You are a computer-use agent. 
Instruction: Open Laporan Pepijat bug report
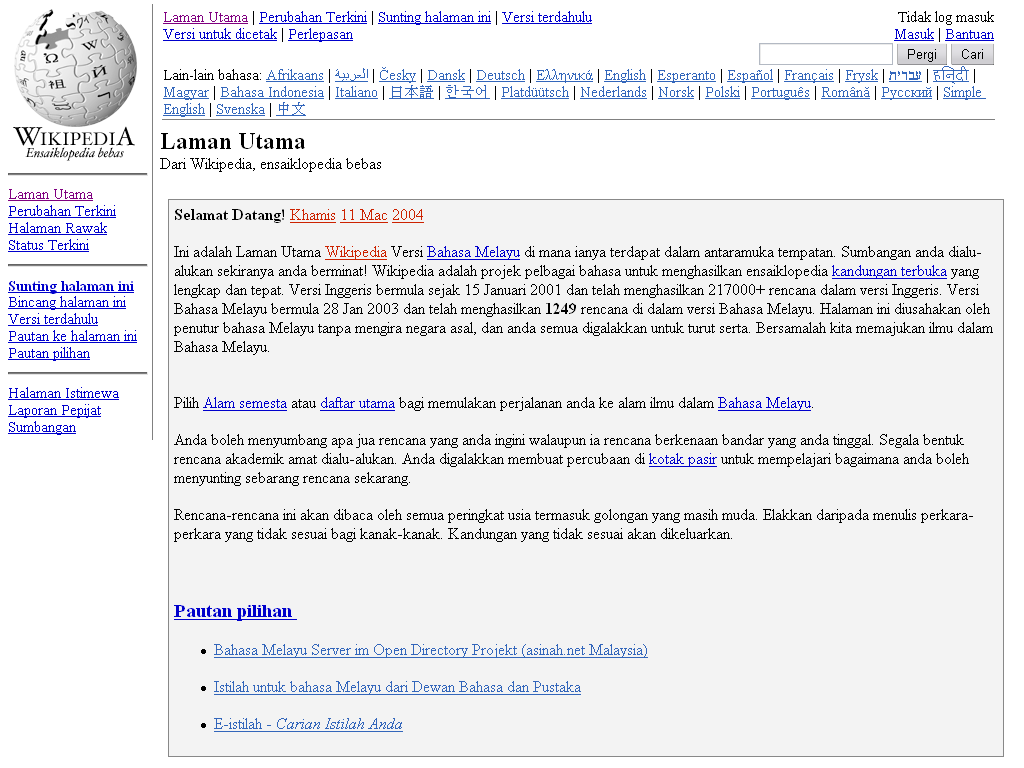coord(54,411)
